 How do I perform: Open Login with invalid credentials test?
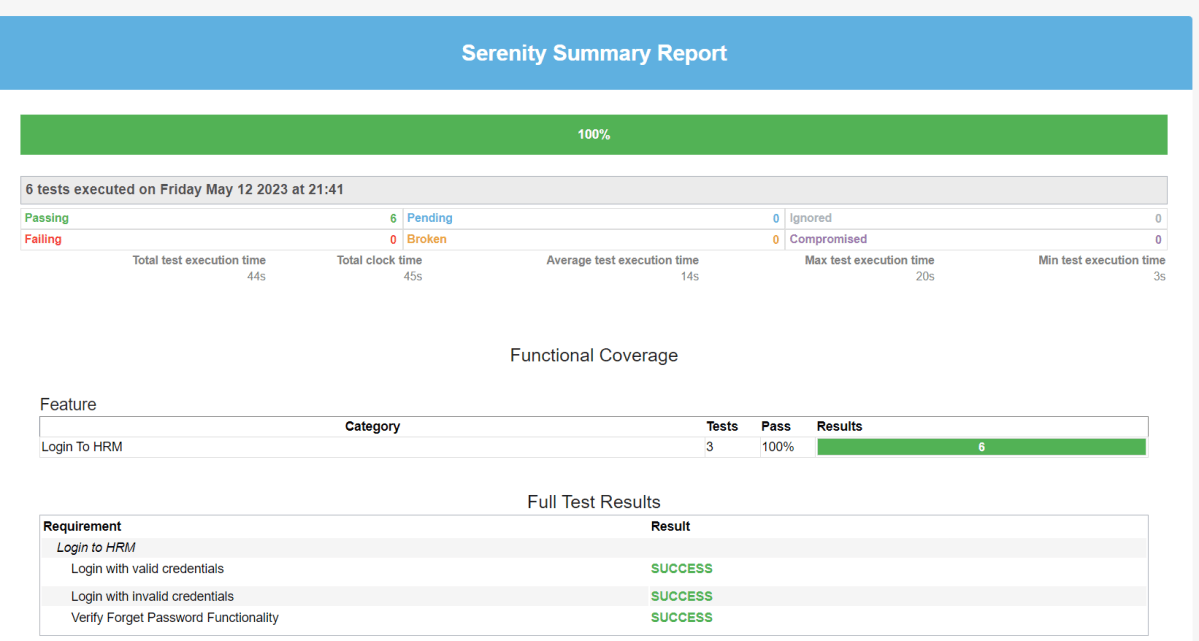[152, 597]
